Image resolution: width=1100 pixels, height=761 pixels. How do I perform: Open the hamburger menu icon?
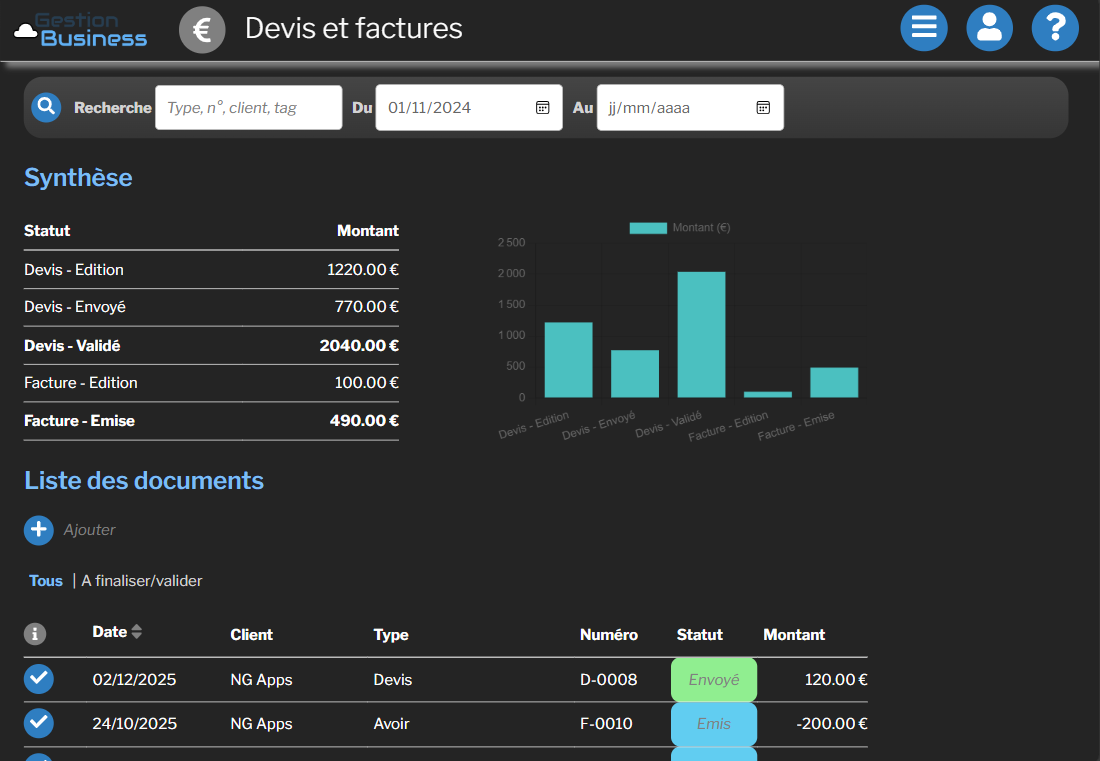924,28
